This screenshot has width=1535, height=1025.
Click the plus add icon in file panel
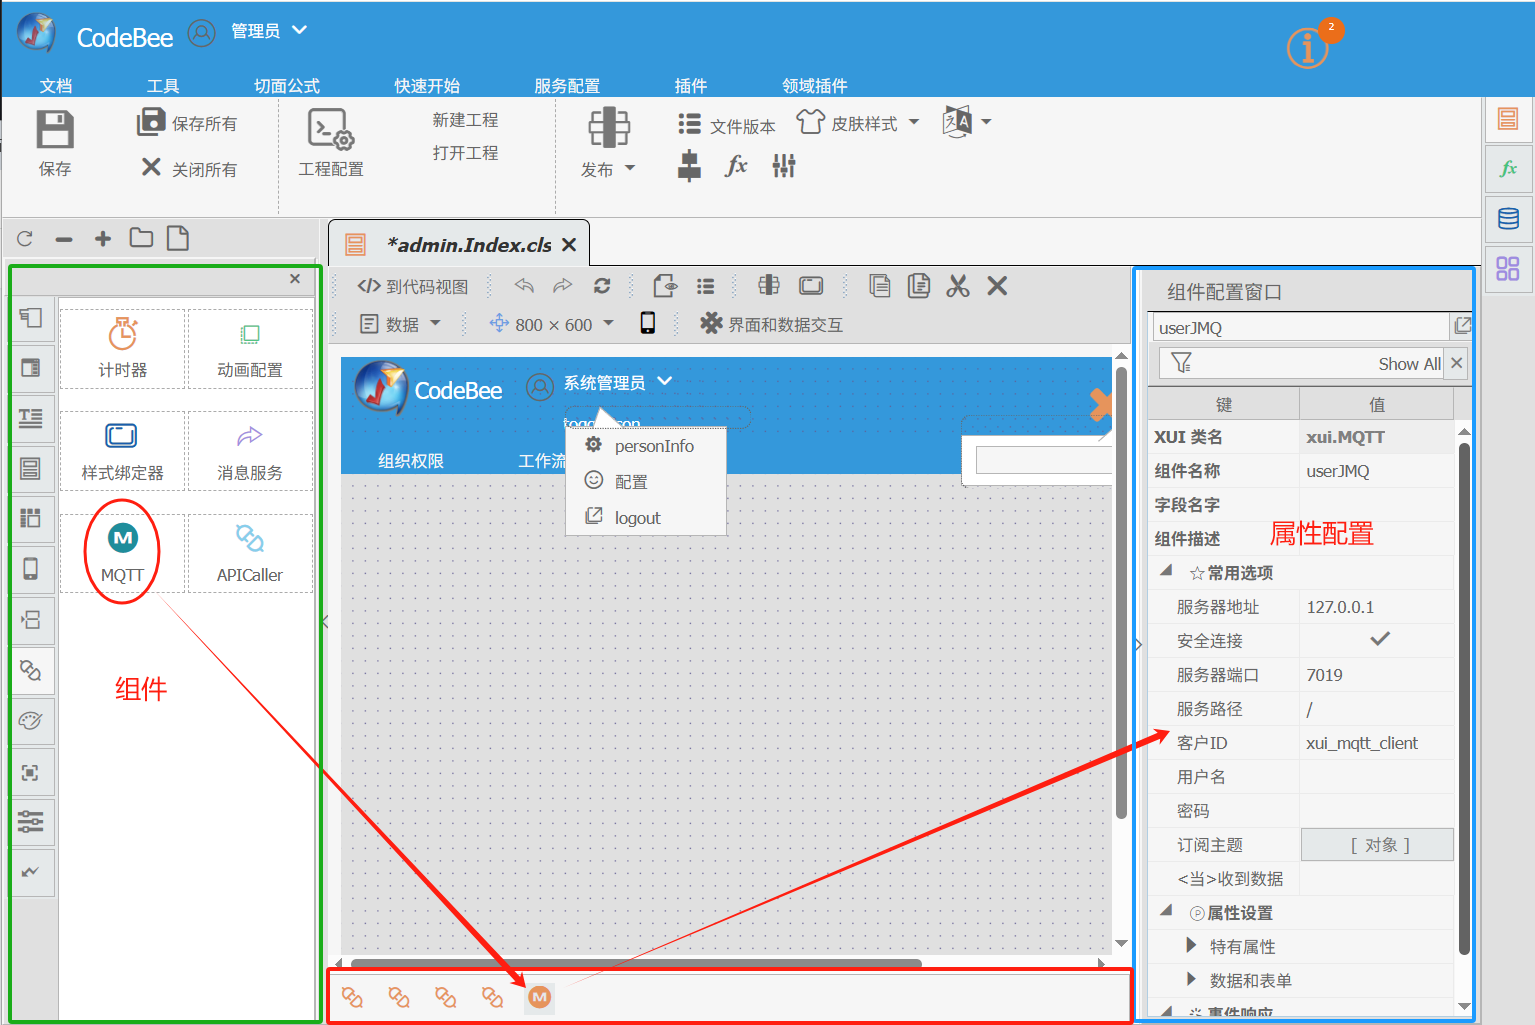(103, 238)
